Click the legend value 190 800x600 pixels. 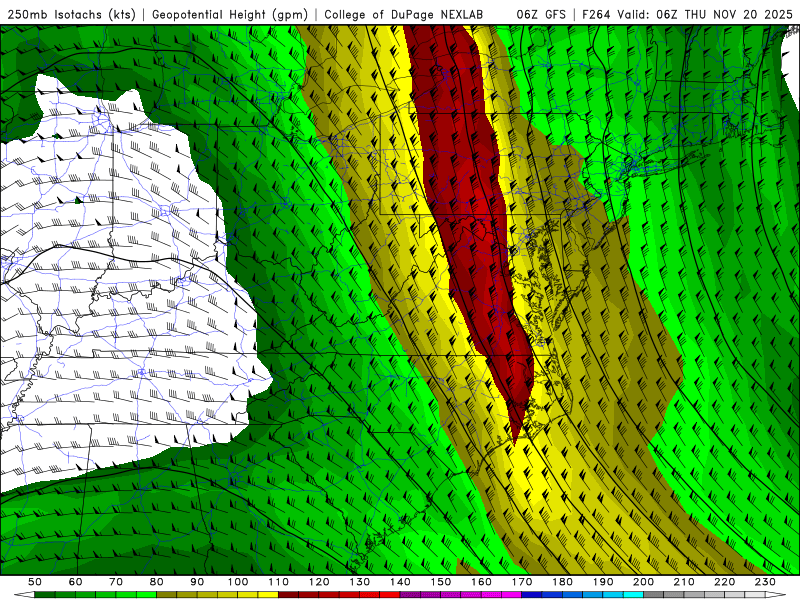pyautogui.click(x=603, y=582)
